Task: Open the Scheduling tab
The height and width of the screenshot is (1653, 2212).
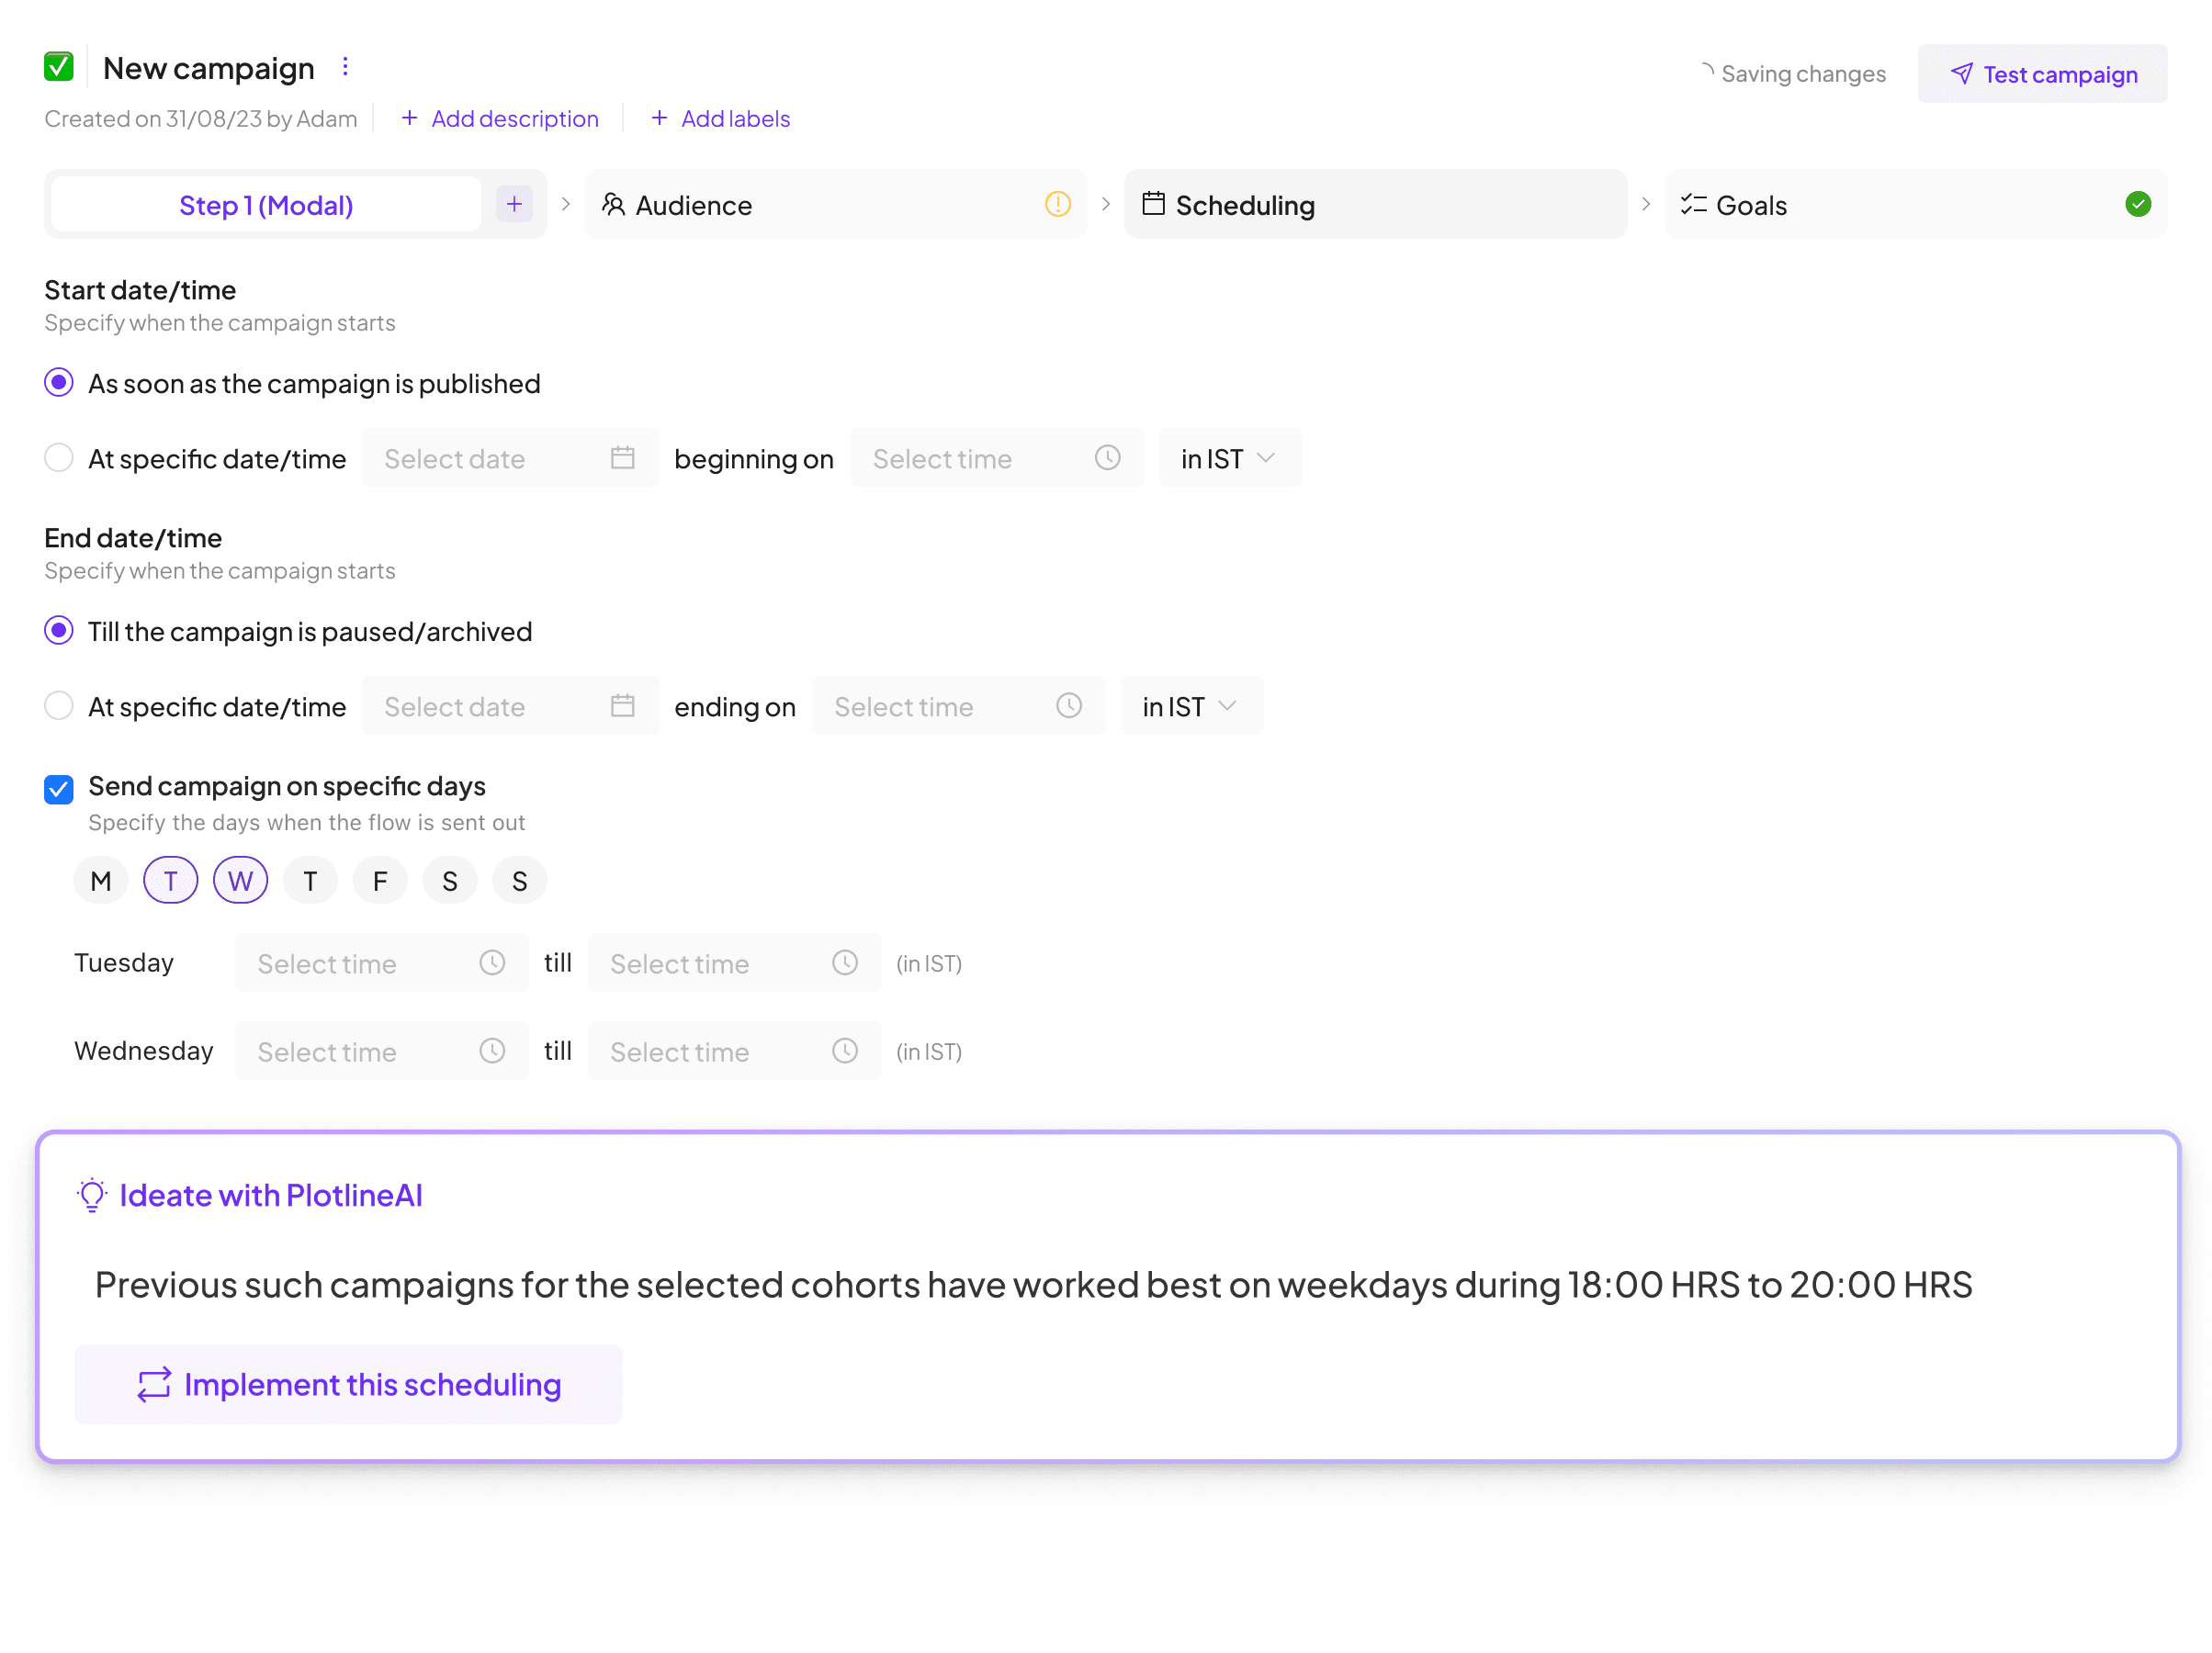Action: (1374, 205)
